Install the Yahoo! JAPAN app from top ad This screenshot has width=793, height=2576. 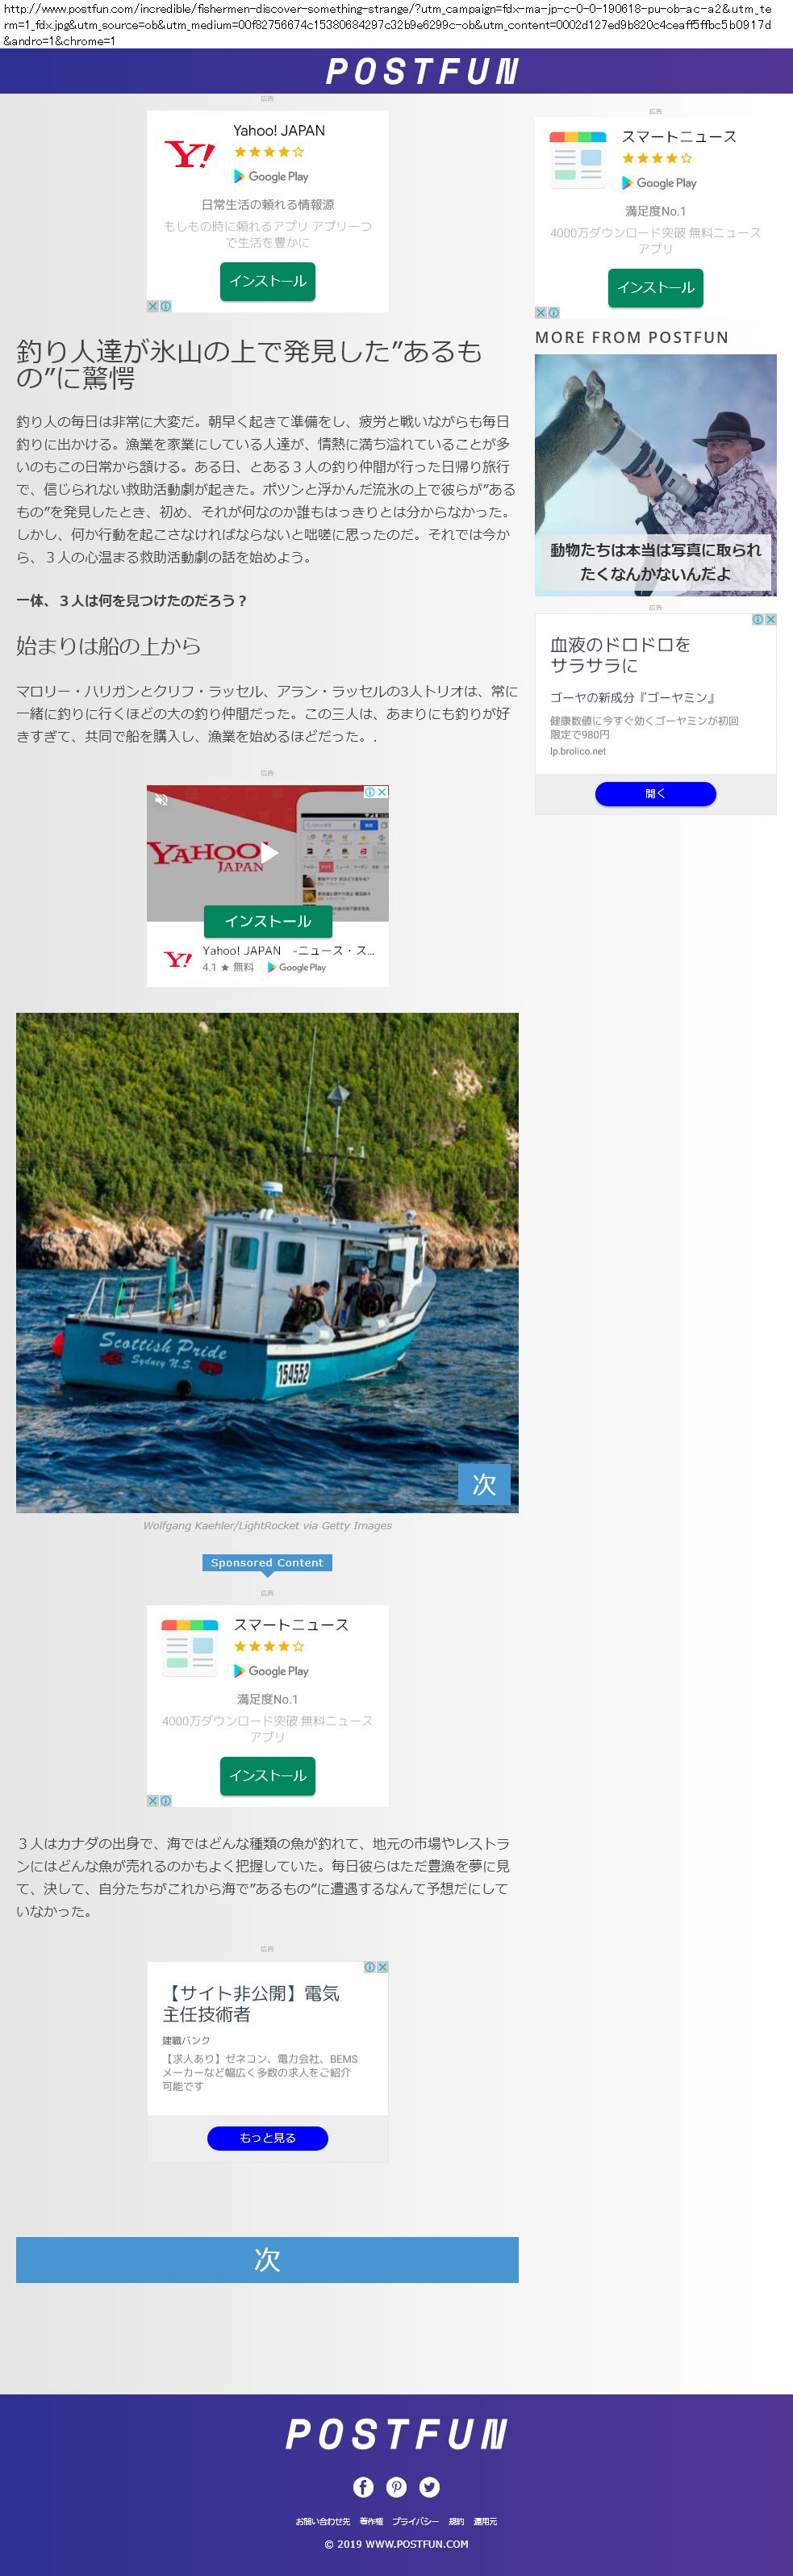click(268, 281)
